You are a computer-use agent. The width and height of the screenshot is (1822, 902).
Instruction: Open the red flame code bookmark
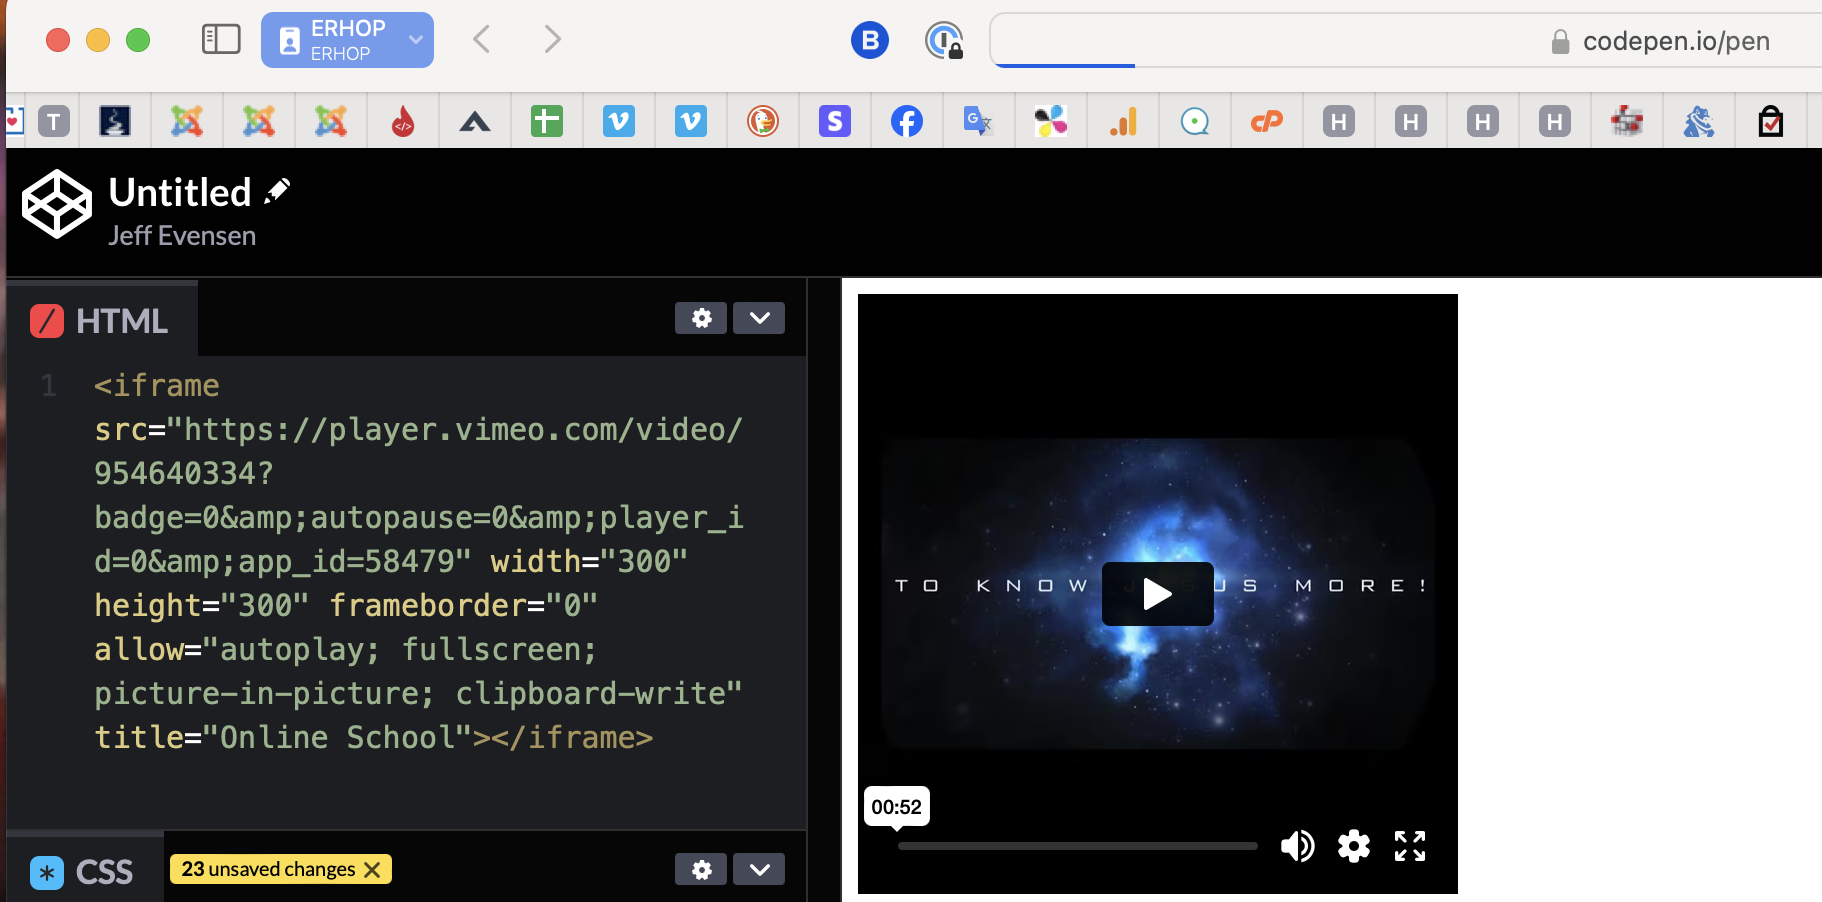pos(403,122)
